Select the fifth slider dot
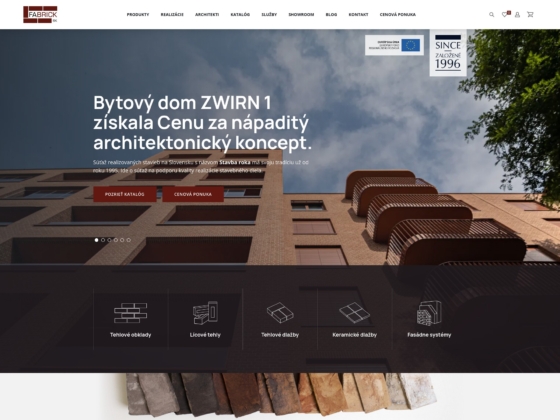Viewport: 560px width, 420px height. 122,240
